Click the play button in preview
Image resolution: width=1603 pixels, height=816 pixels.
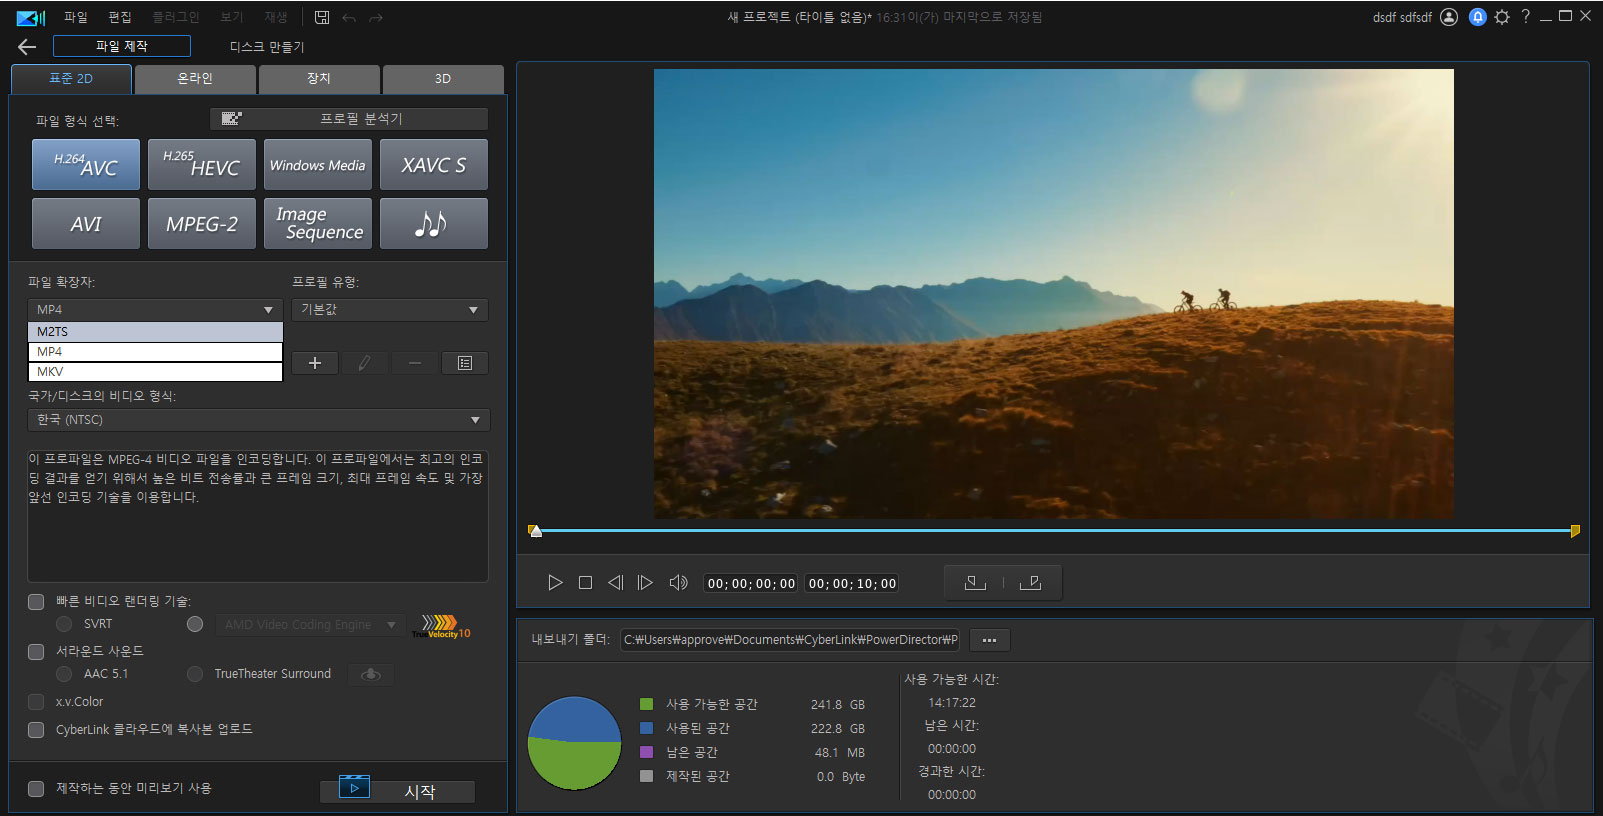click(x=555, y=583)
